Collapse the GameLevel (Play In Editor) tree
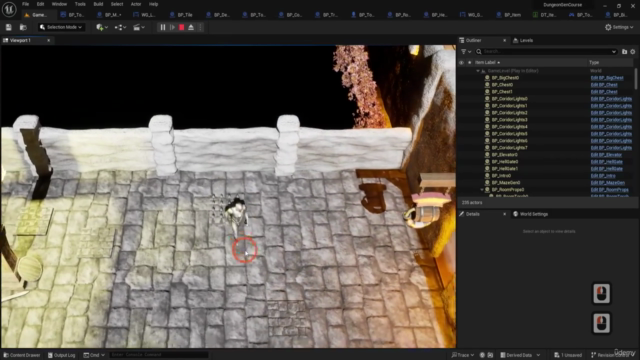The image size is (640, 360). 478,71
